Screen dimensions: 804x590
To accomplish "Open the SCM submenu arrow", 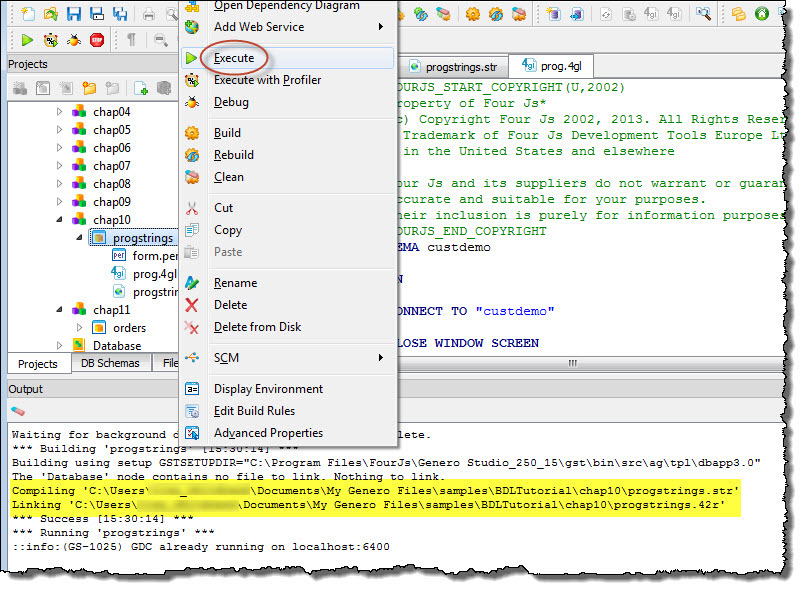I will coord(381,358).
